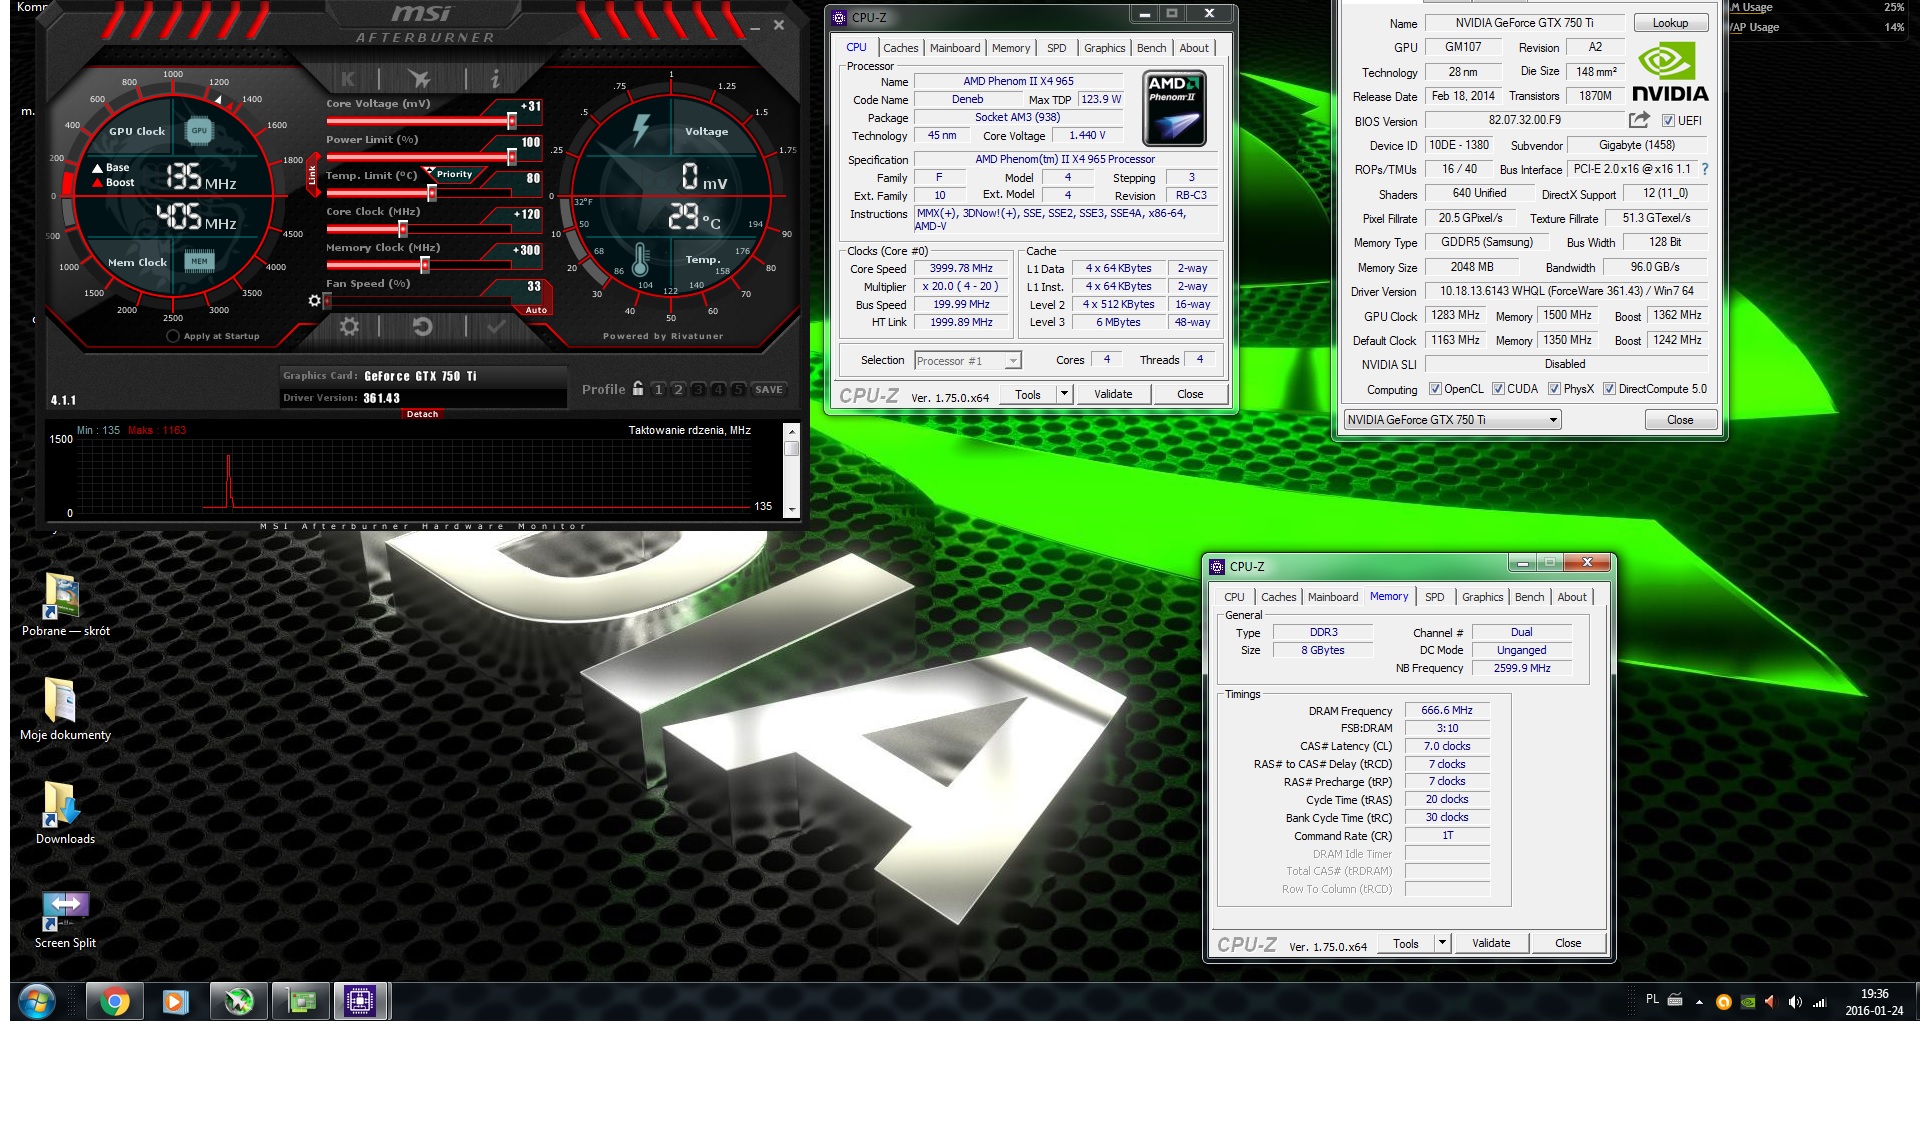Click the profile lock padlock icon
1920x1143 pixels.
tap(638, 389)
